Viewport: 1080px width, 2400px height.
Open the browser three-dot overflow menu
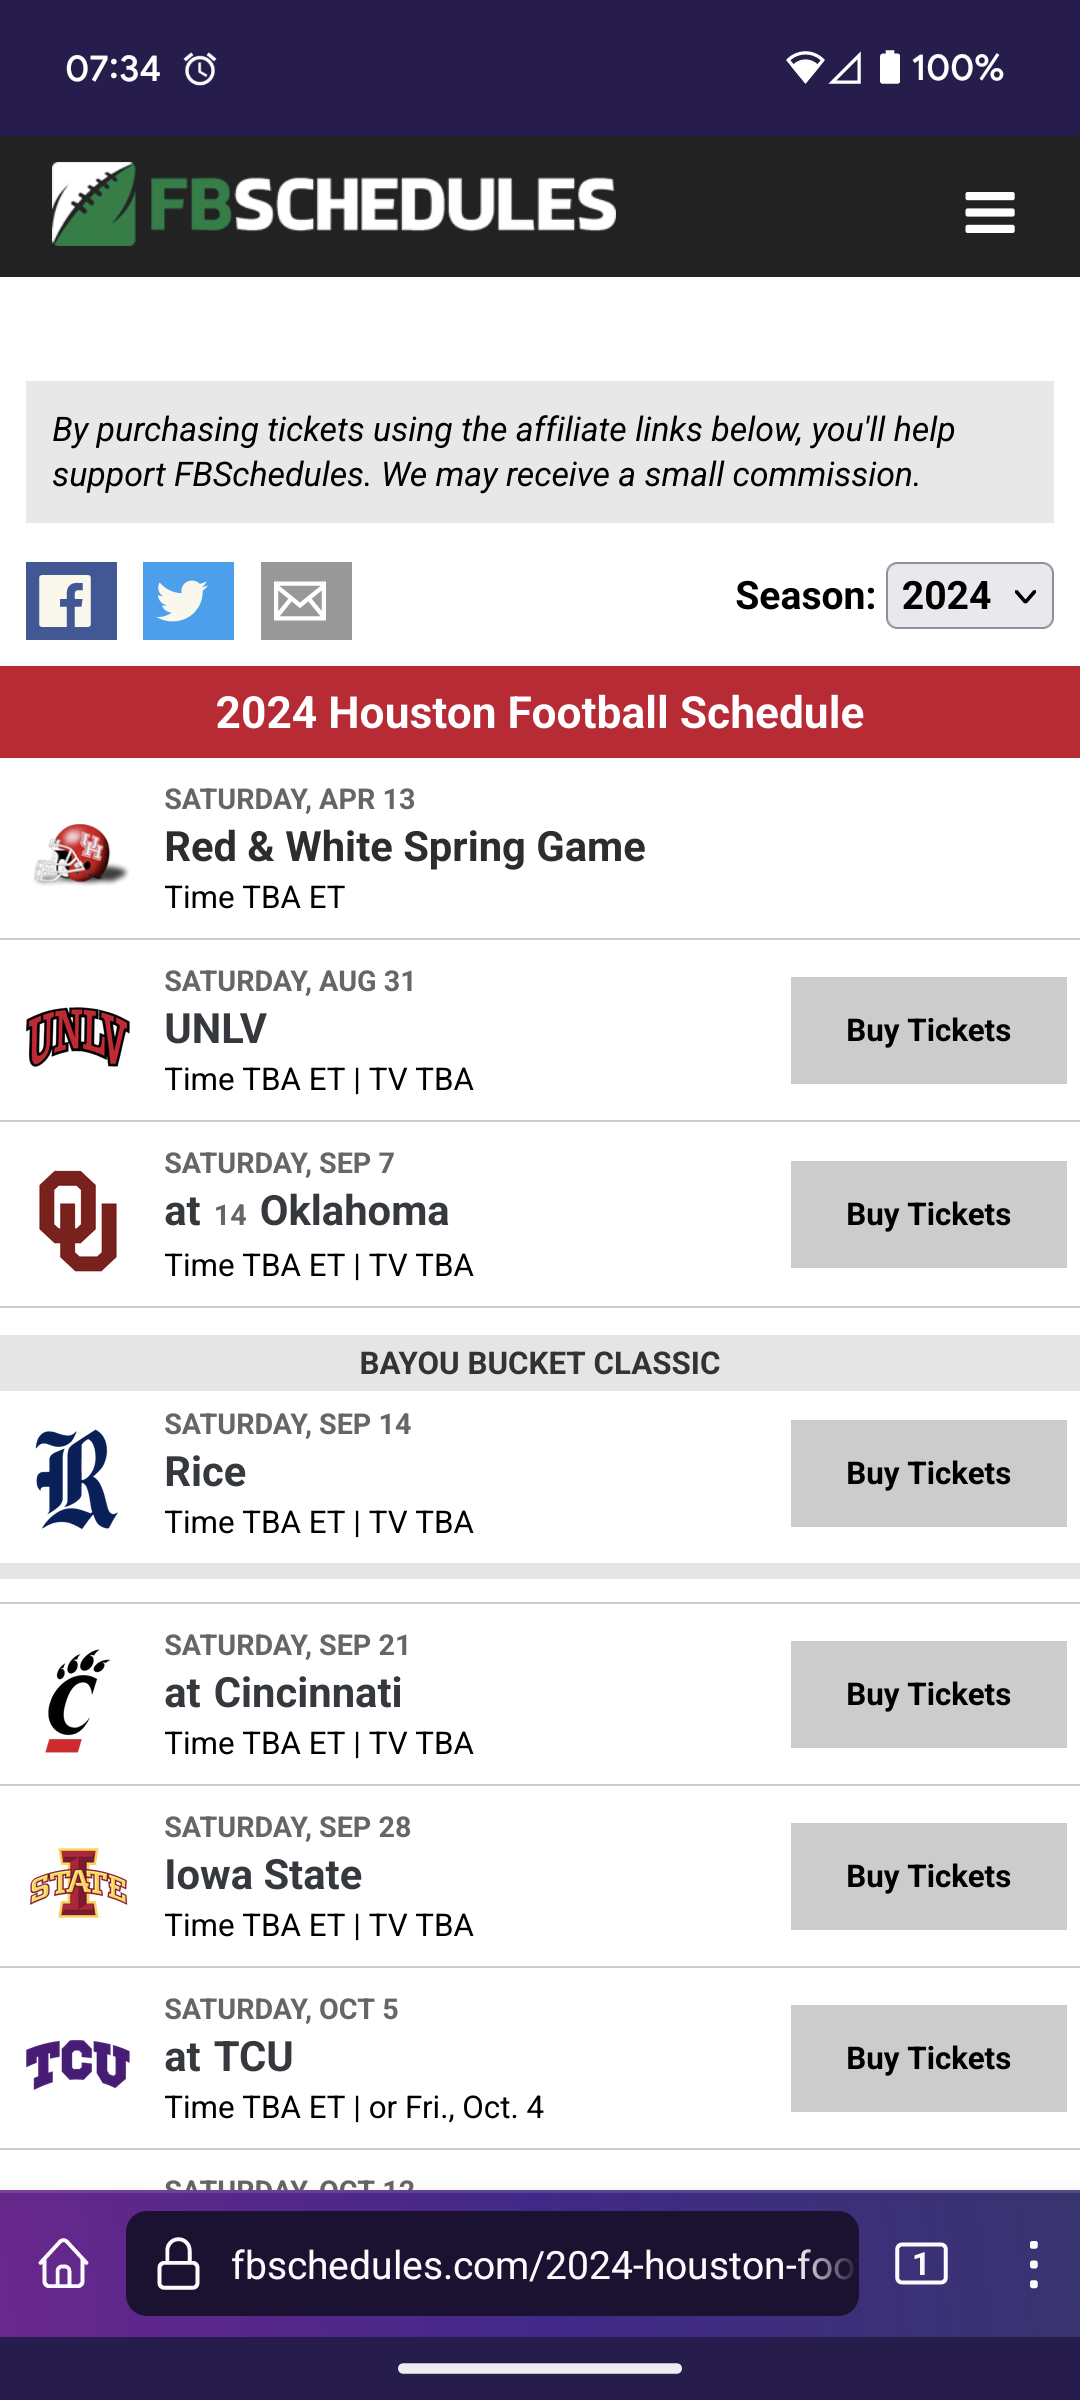(x=1033, y=2263)
